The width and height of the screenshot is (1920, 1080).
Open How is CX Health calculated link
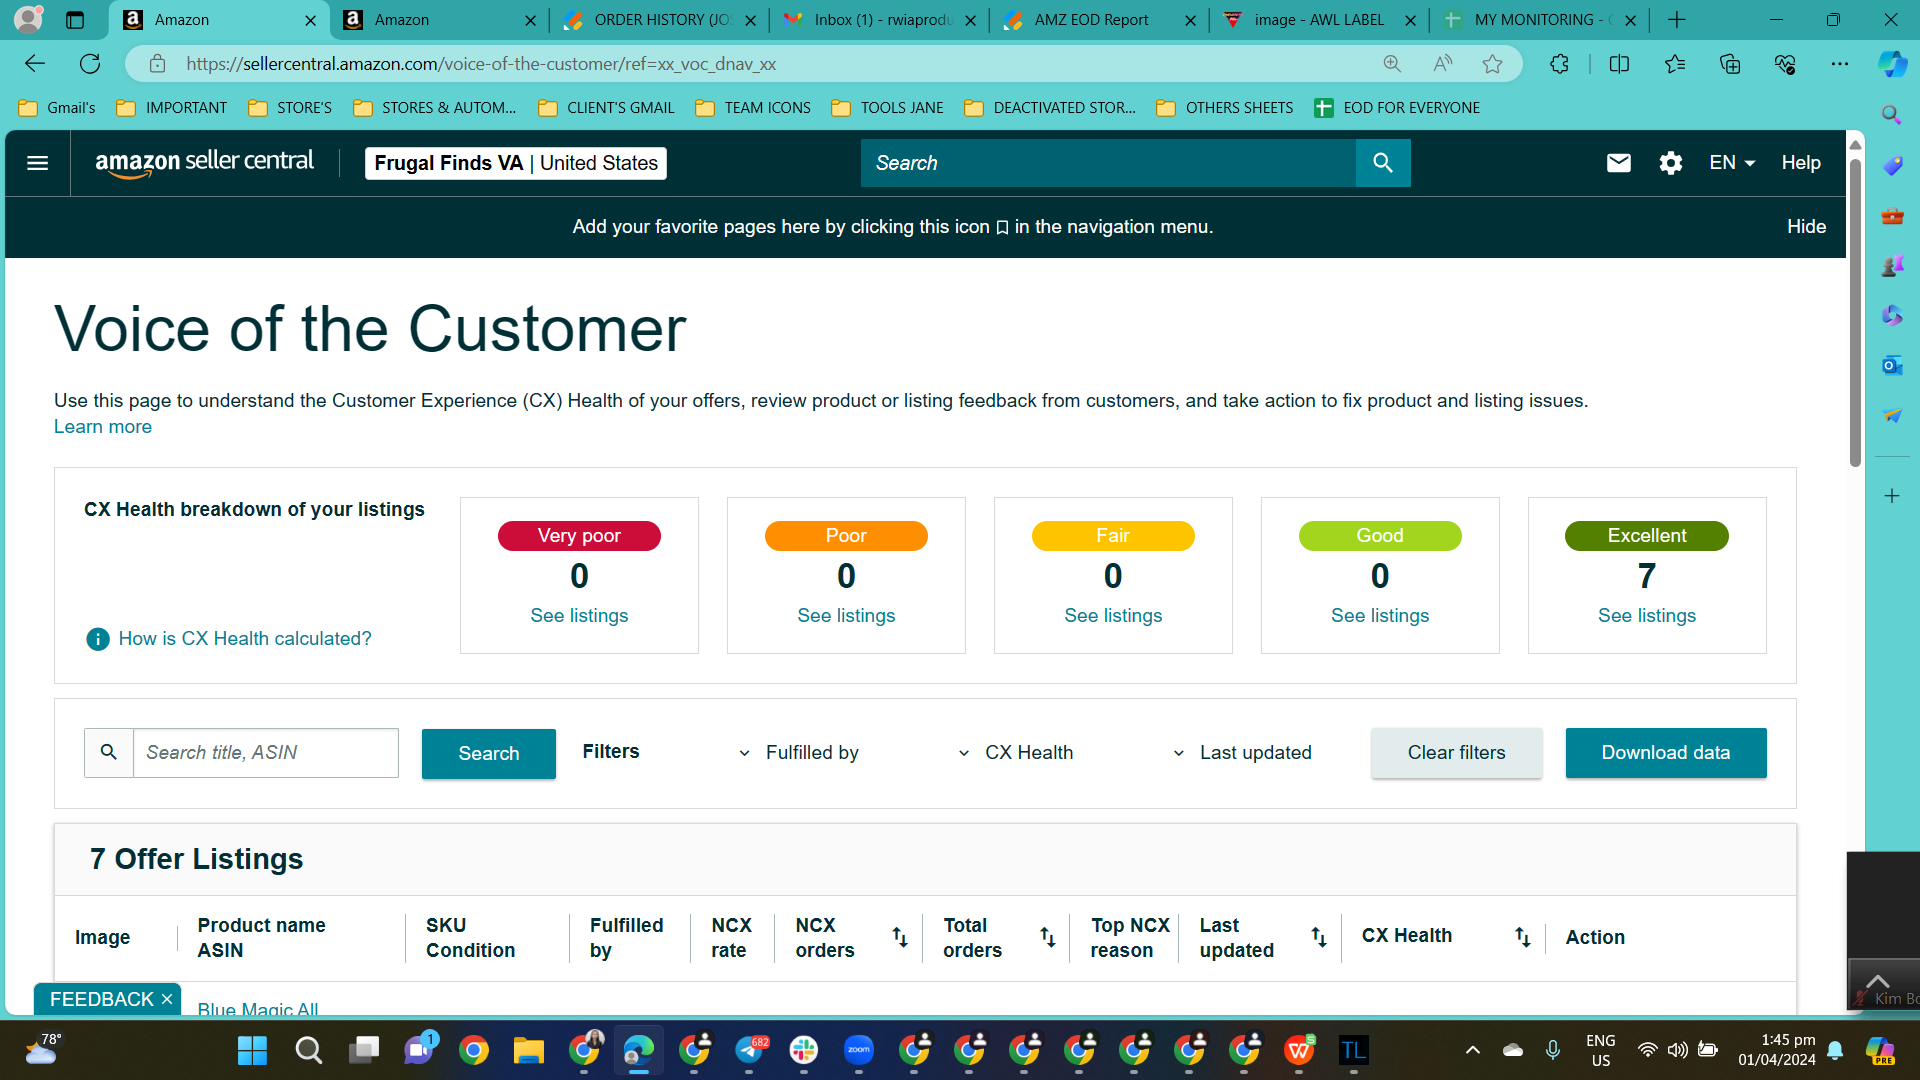245,639
